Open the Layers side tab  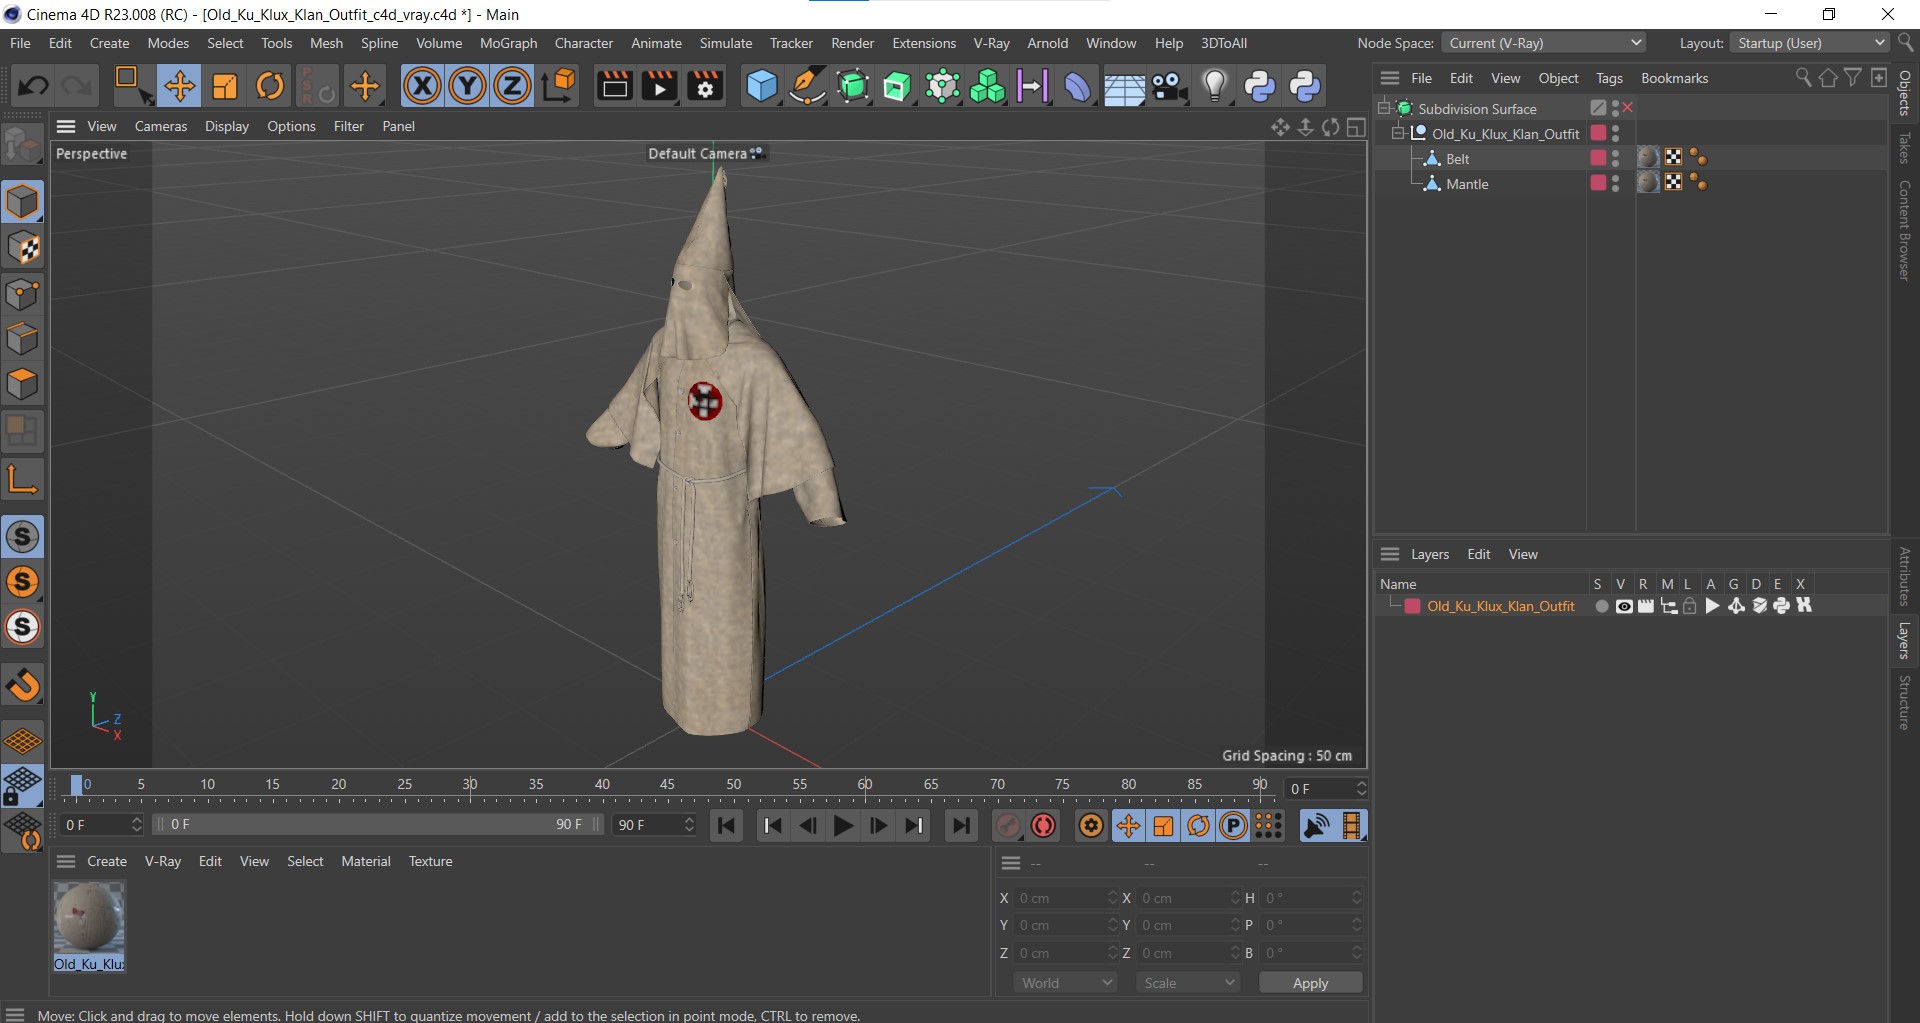point(1904,640)
